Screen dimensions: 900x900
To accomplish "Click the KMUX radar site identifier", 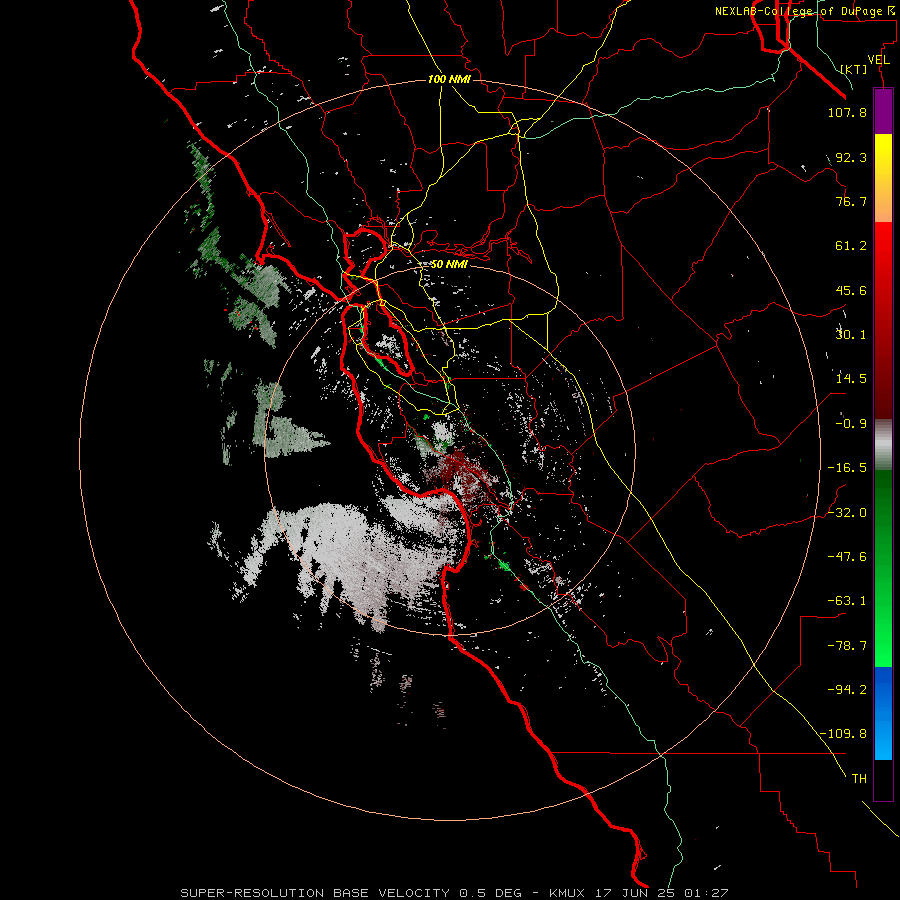I will point(568,893).
